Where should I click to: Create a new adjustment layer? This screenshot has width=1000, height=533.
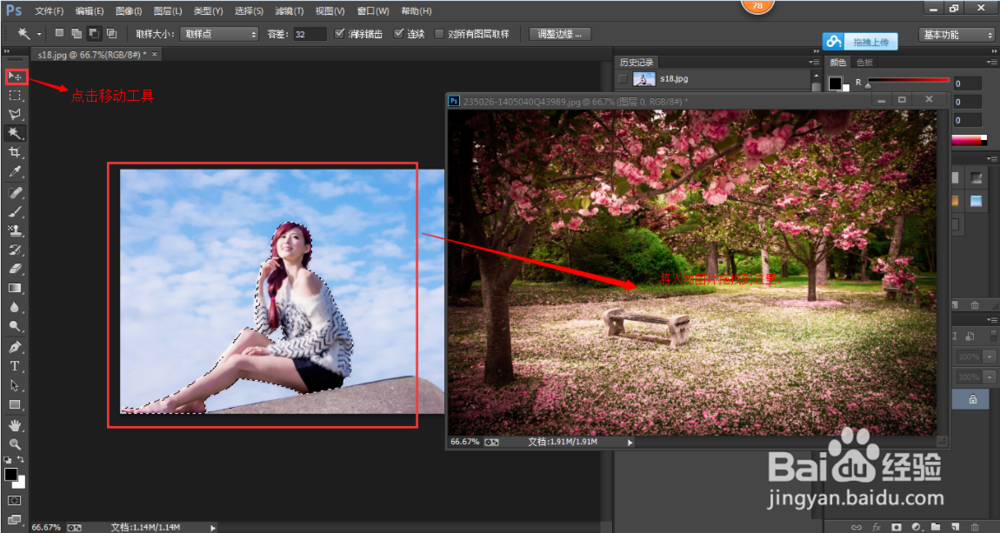point(915,527)
